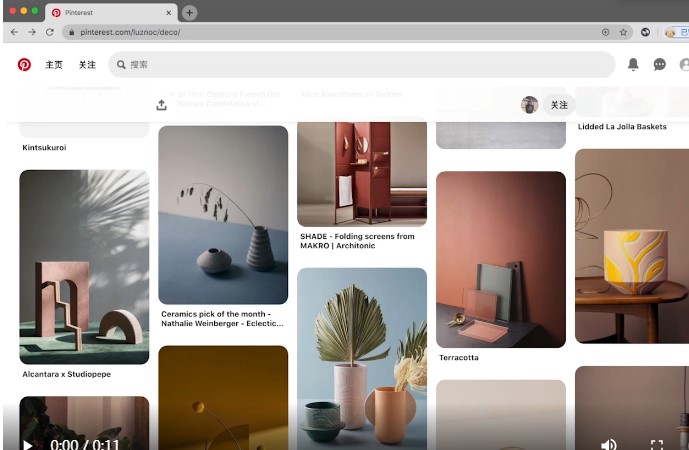Viewport: 689px width, 450px height.
Task: Click the Kintsukuroi pin title
Action: [x=44, y=148]
